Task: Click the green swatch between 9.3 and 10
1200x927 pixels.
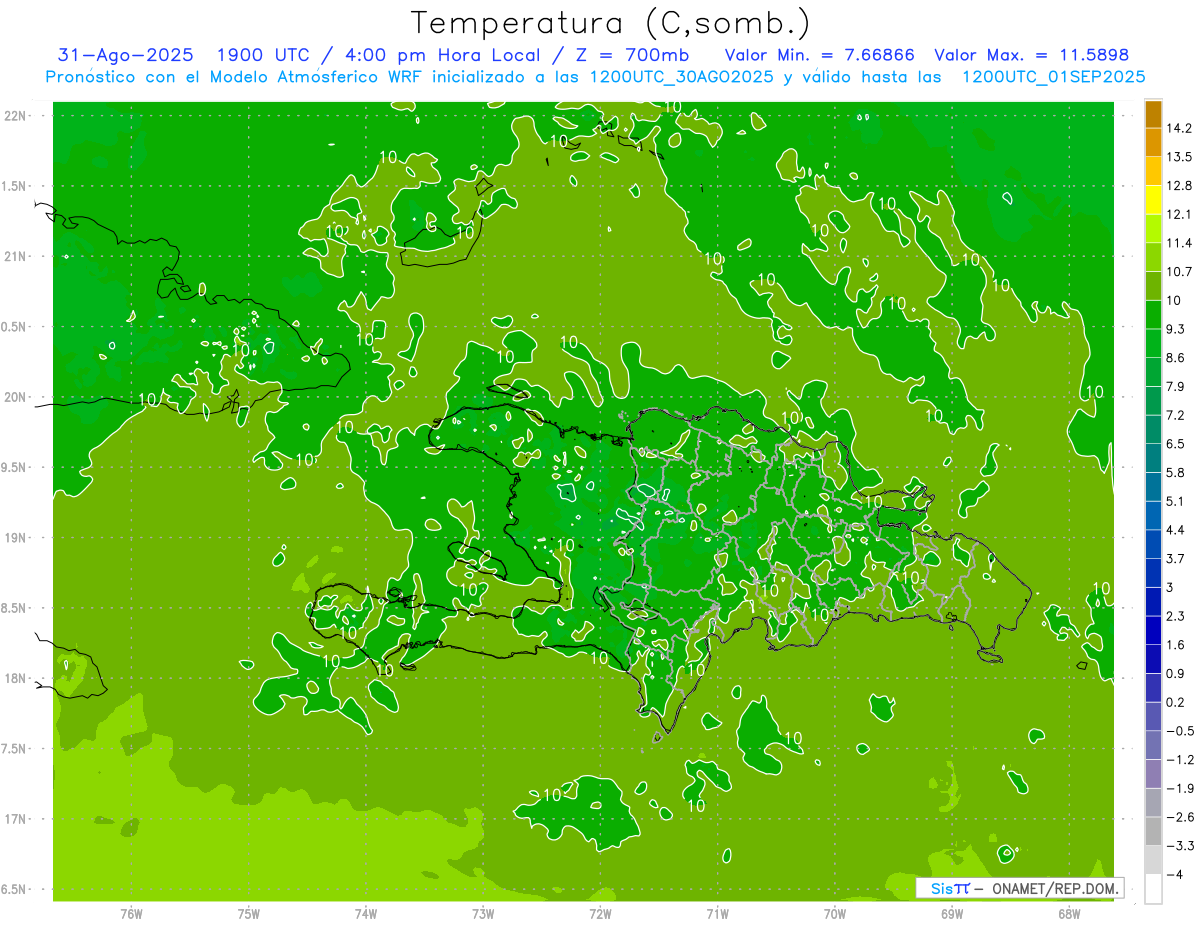Action: pyautogui.click(x=1153, y=314)
